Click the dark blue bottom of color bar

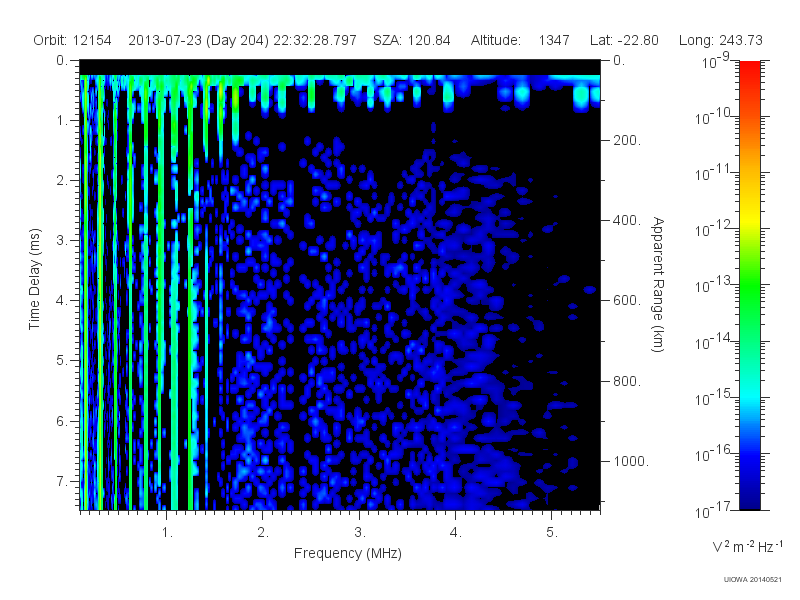tap(750, 500)
